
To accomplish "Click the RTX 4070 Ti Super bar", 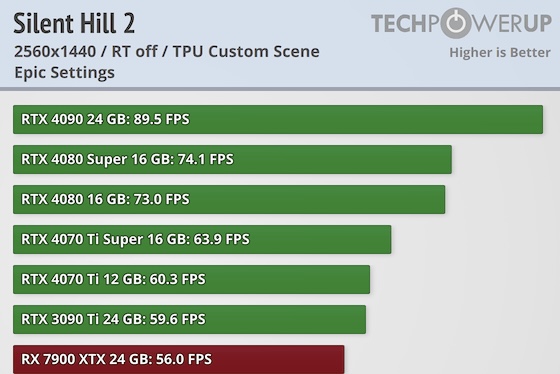I will tap(202, 239).
